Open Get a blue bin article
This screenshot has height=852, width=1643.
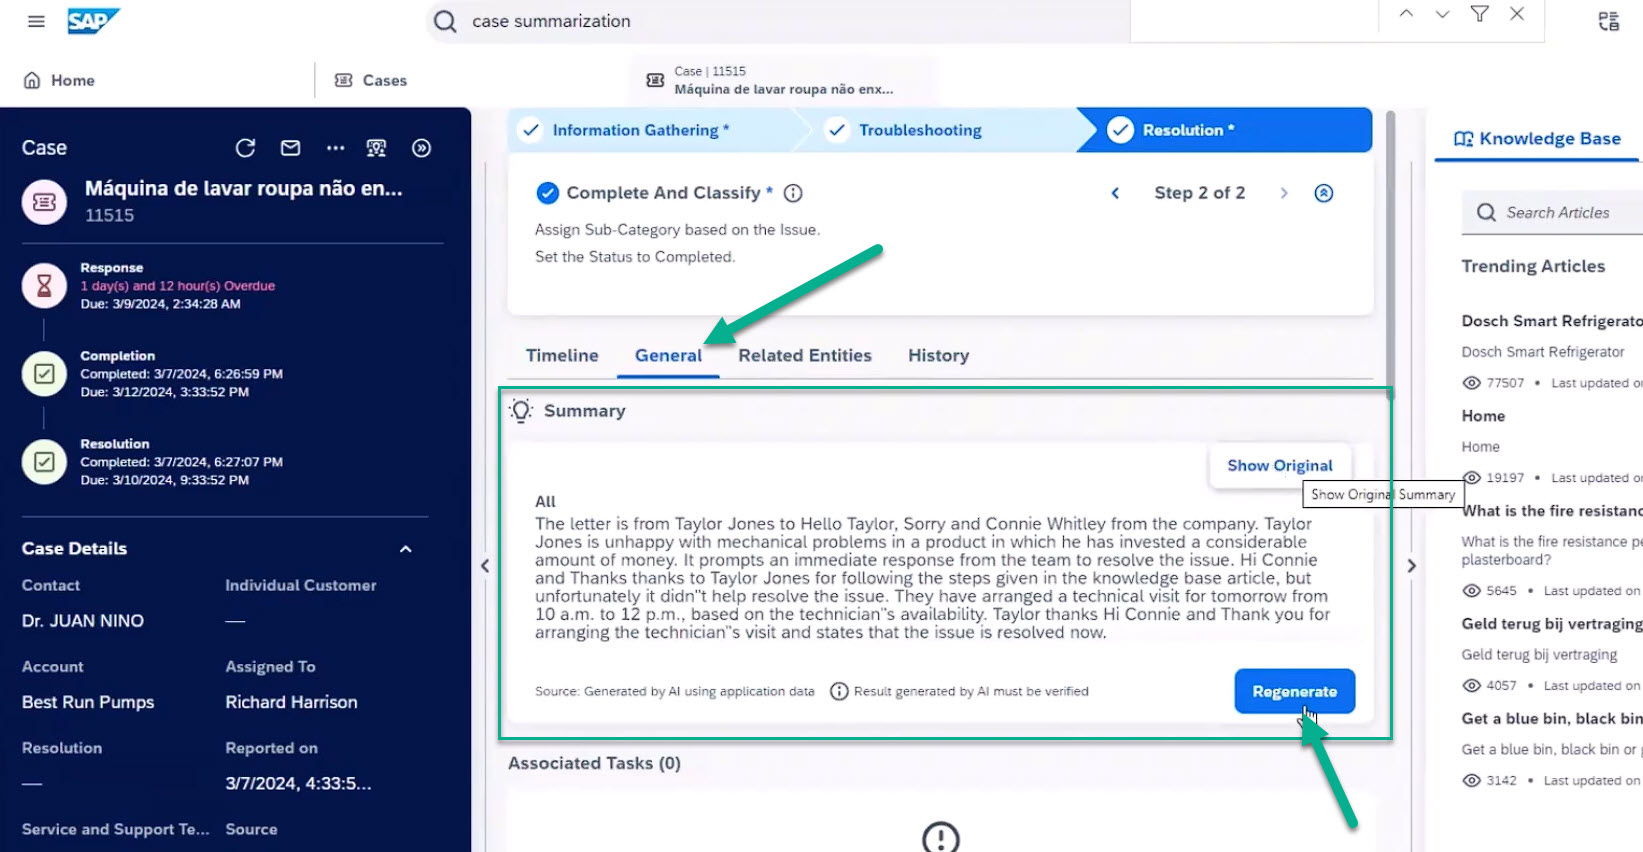pos(1552,719)
